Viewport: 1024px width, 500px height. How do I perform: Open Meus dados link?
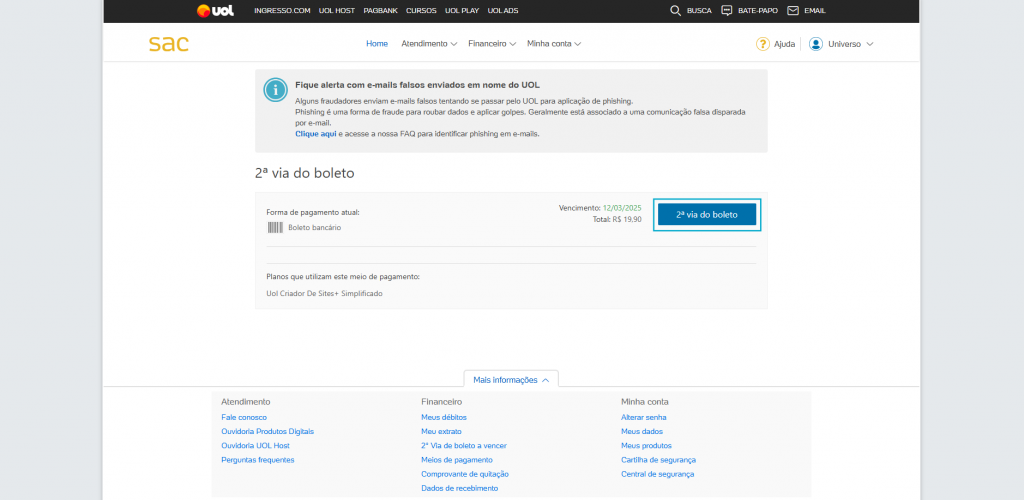coord(642,431)
